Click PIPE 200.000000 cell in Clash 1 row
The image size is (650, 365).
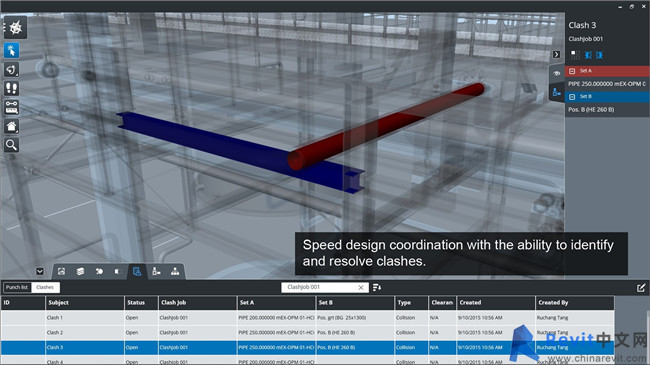coord(276,318)
